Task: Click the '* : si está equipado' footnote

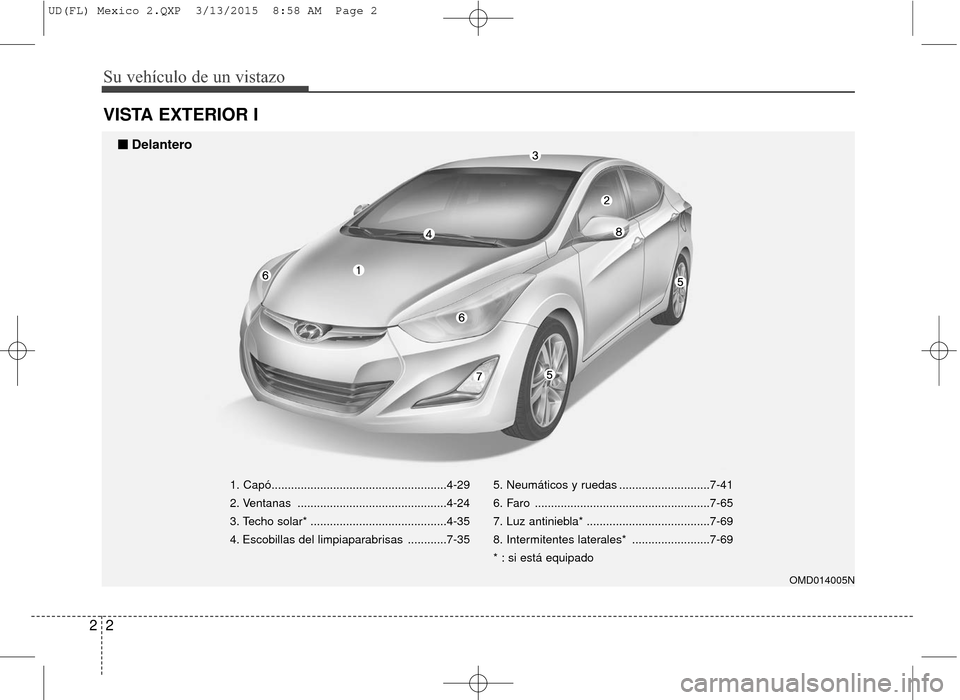Action: point(543,558)
